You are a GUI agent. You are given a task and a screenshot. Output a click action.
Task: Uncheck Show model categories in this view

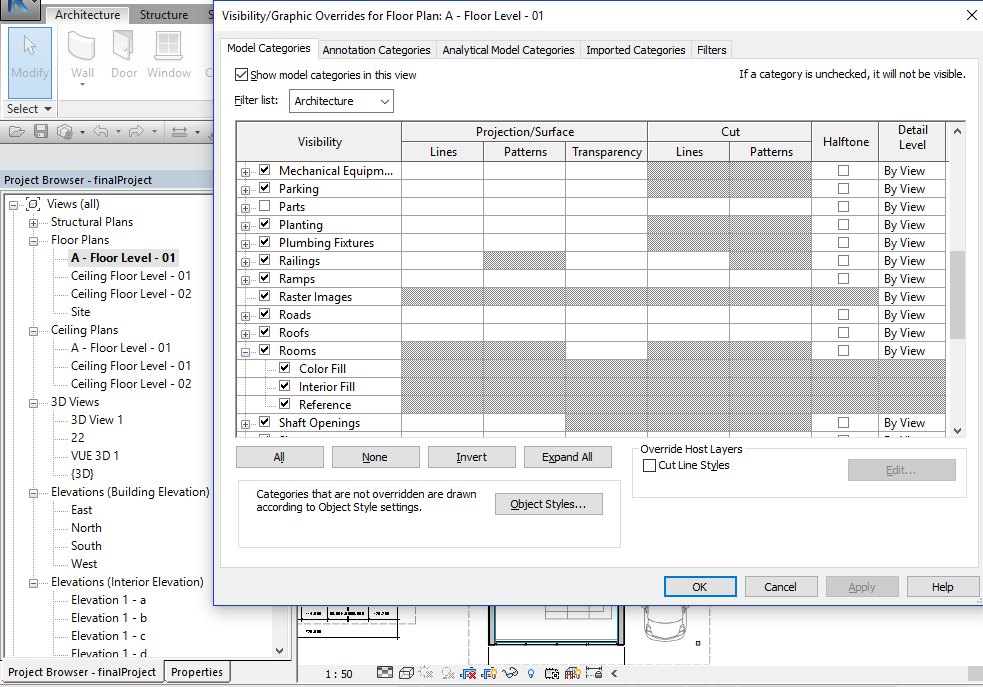[x=241, y=75]
